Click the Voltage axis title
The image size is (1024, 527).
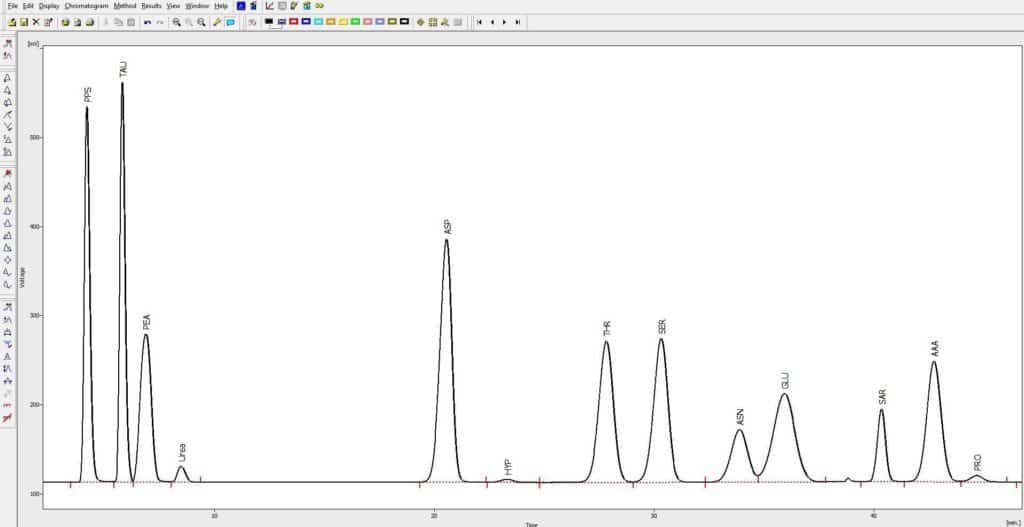(x=23, y=277)
